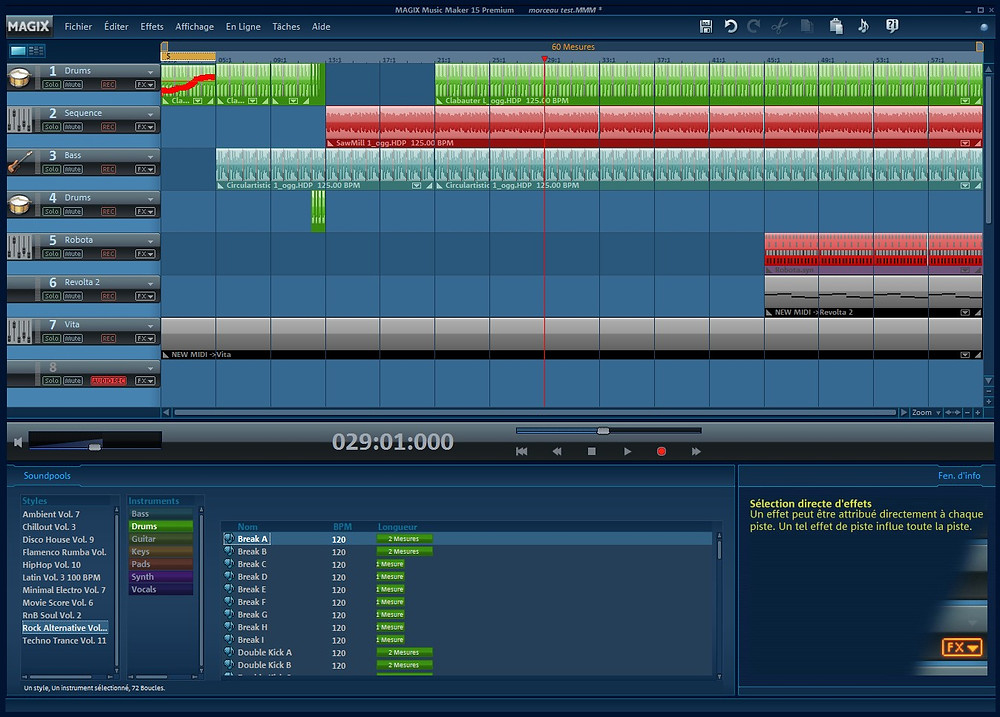This screenshot has height=717, width=1000.
Task: Toggle Mute on track 7 Vita
Action: [73, 339]
